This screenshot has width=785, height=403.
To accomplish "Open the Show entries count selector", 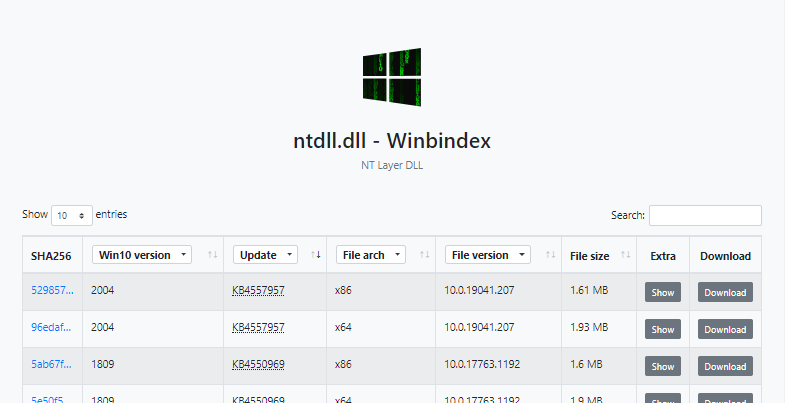I will (72, 215).
